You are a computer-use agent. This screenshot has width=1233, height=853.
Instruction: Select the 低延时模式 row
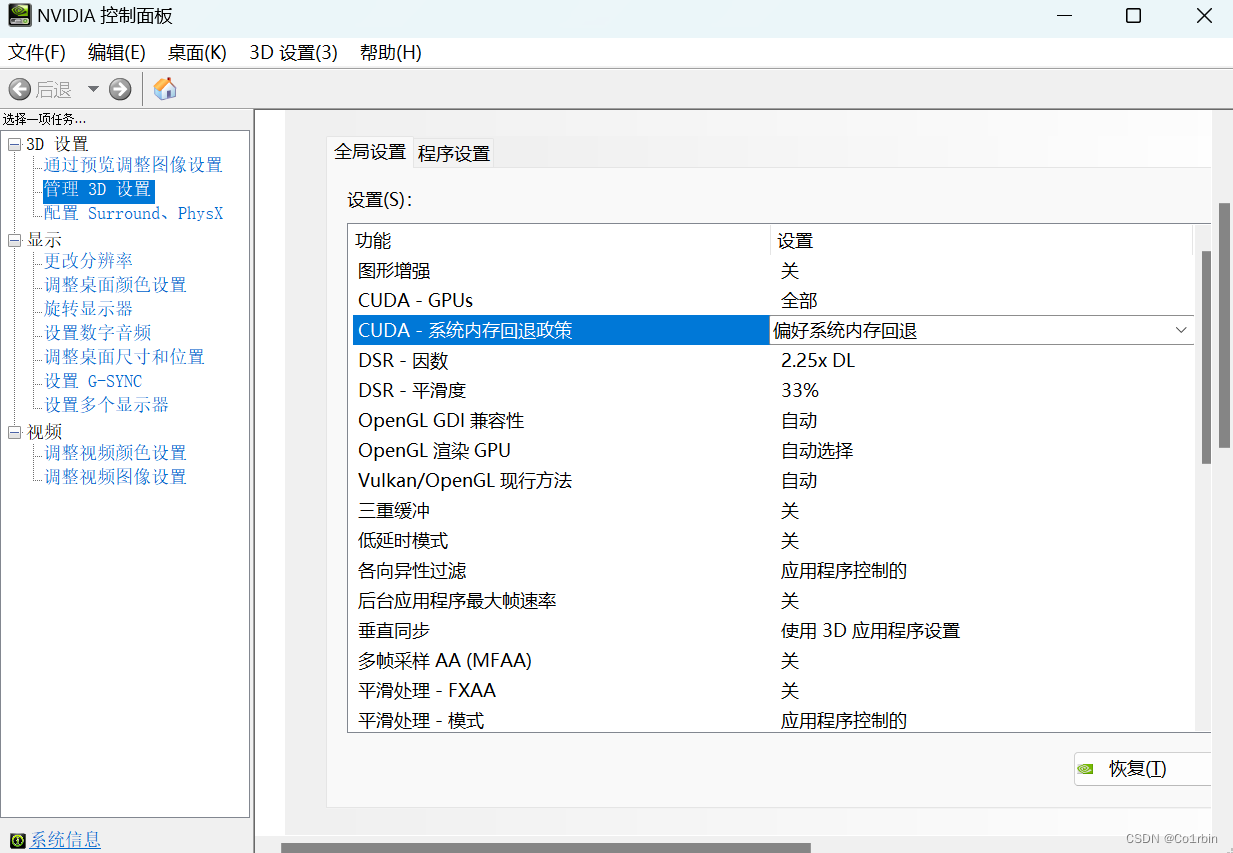[771, 540]
